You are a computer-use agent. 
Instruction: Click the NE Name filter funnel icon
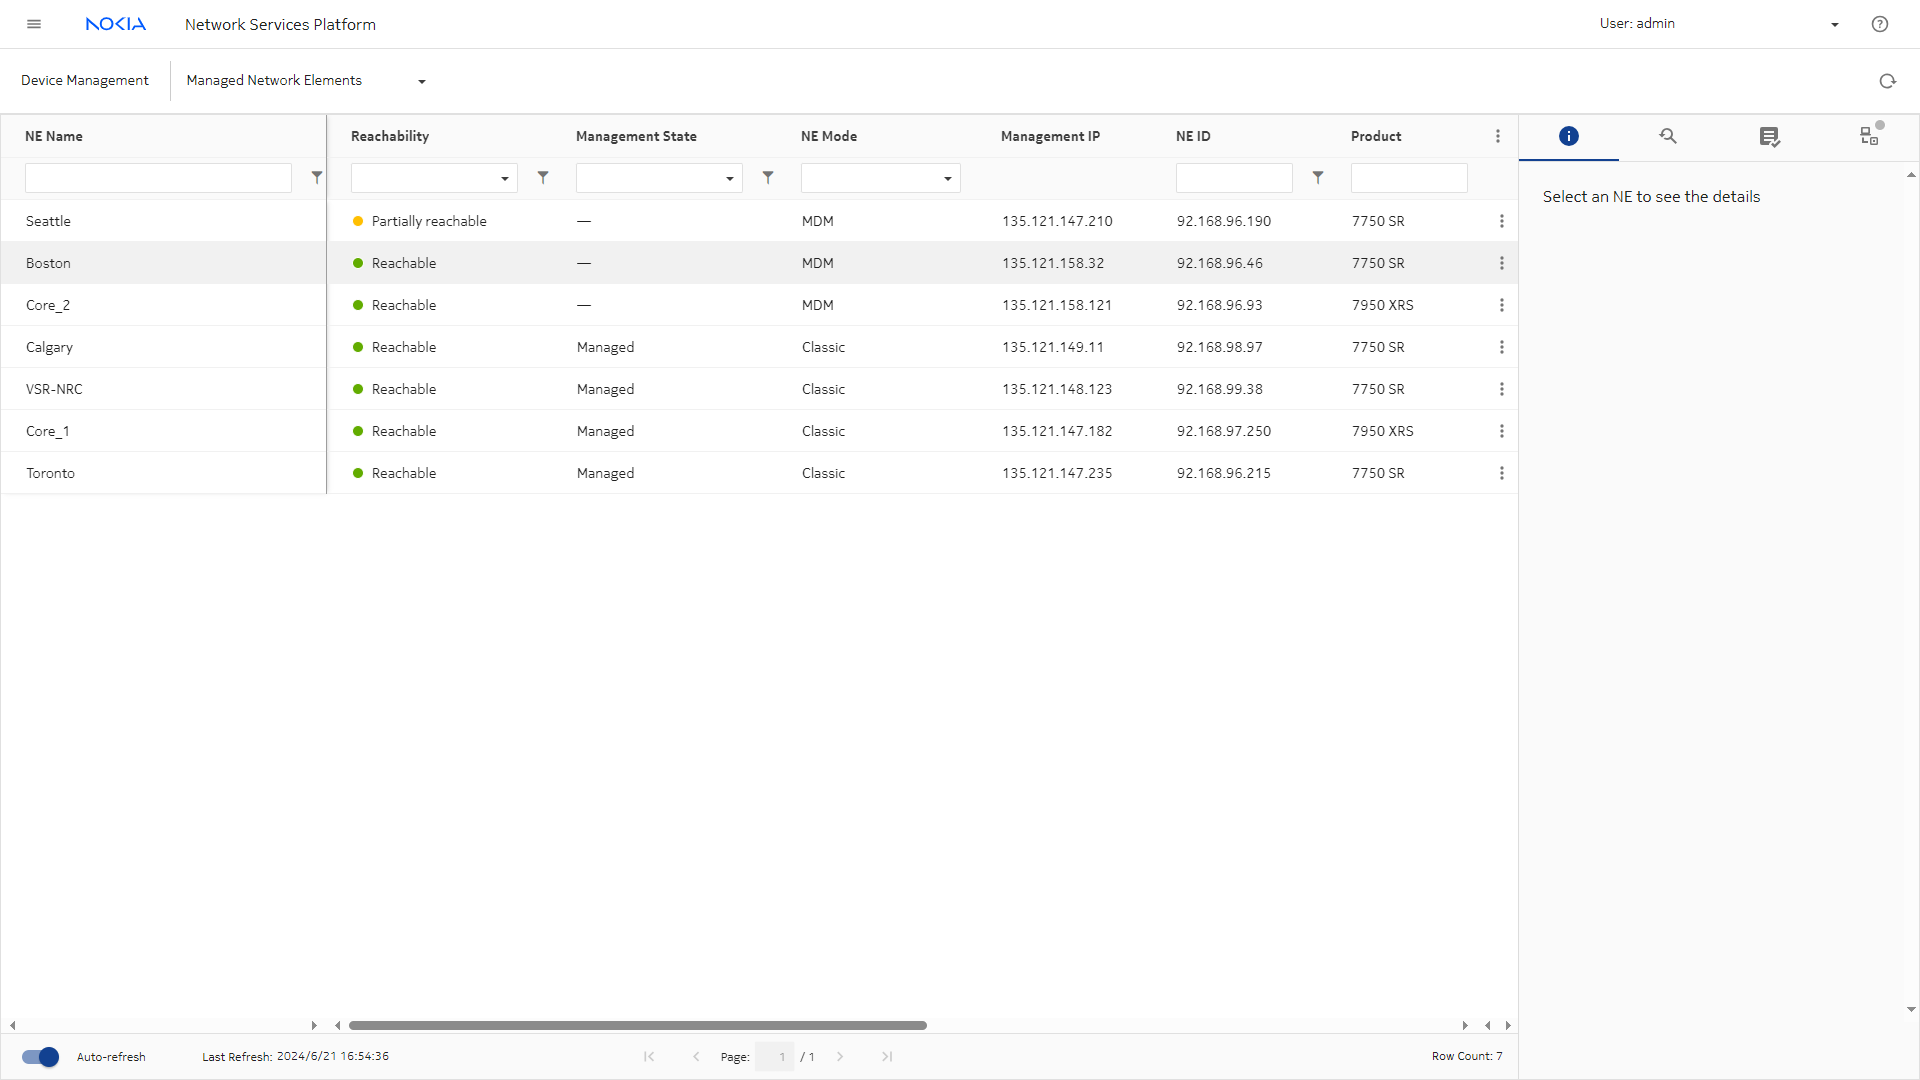(317, 177)
